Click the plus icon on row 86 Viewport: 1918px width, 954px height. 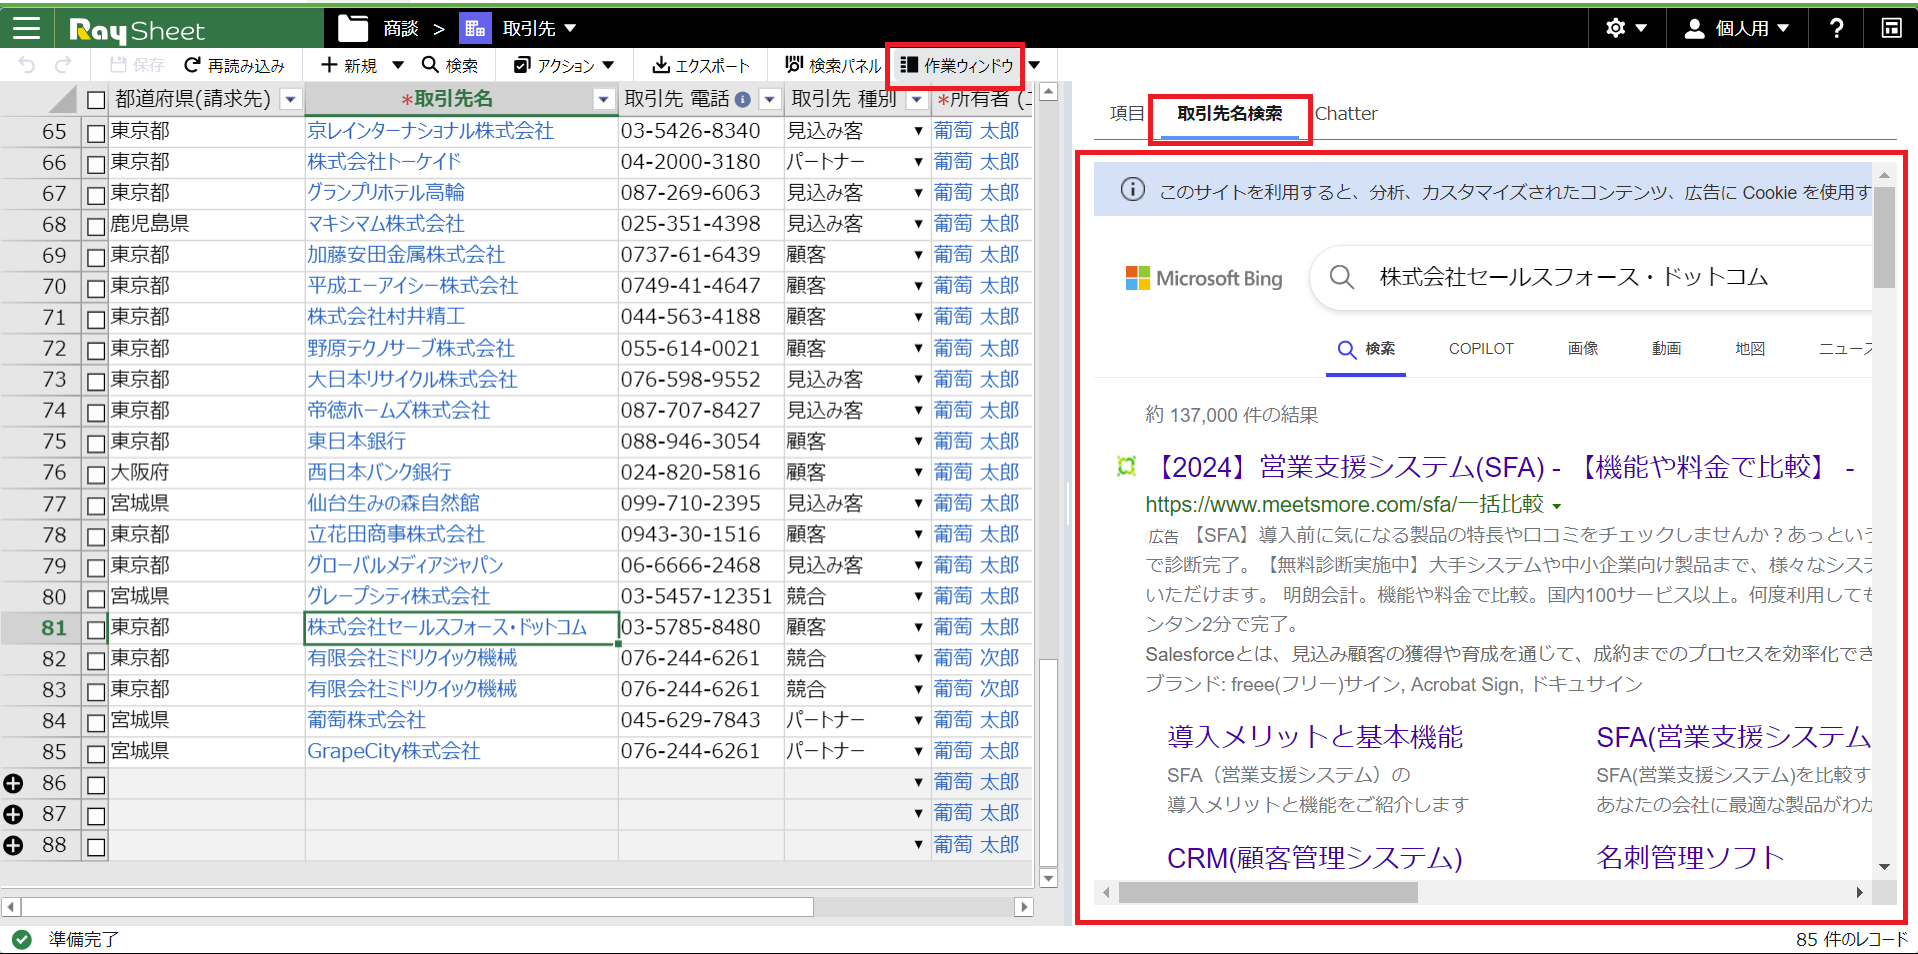13,783
